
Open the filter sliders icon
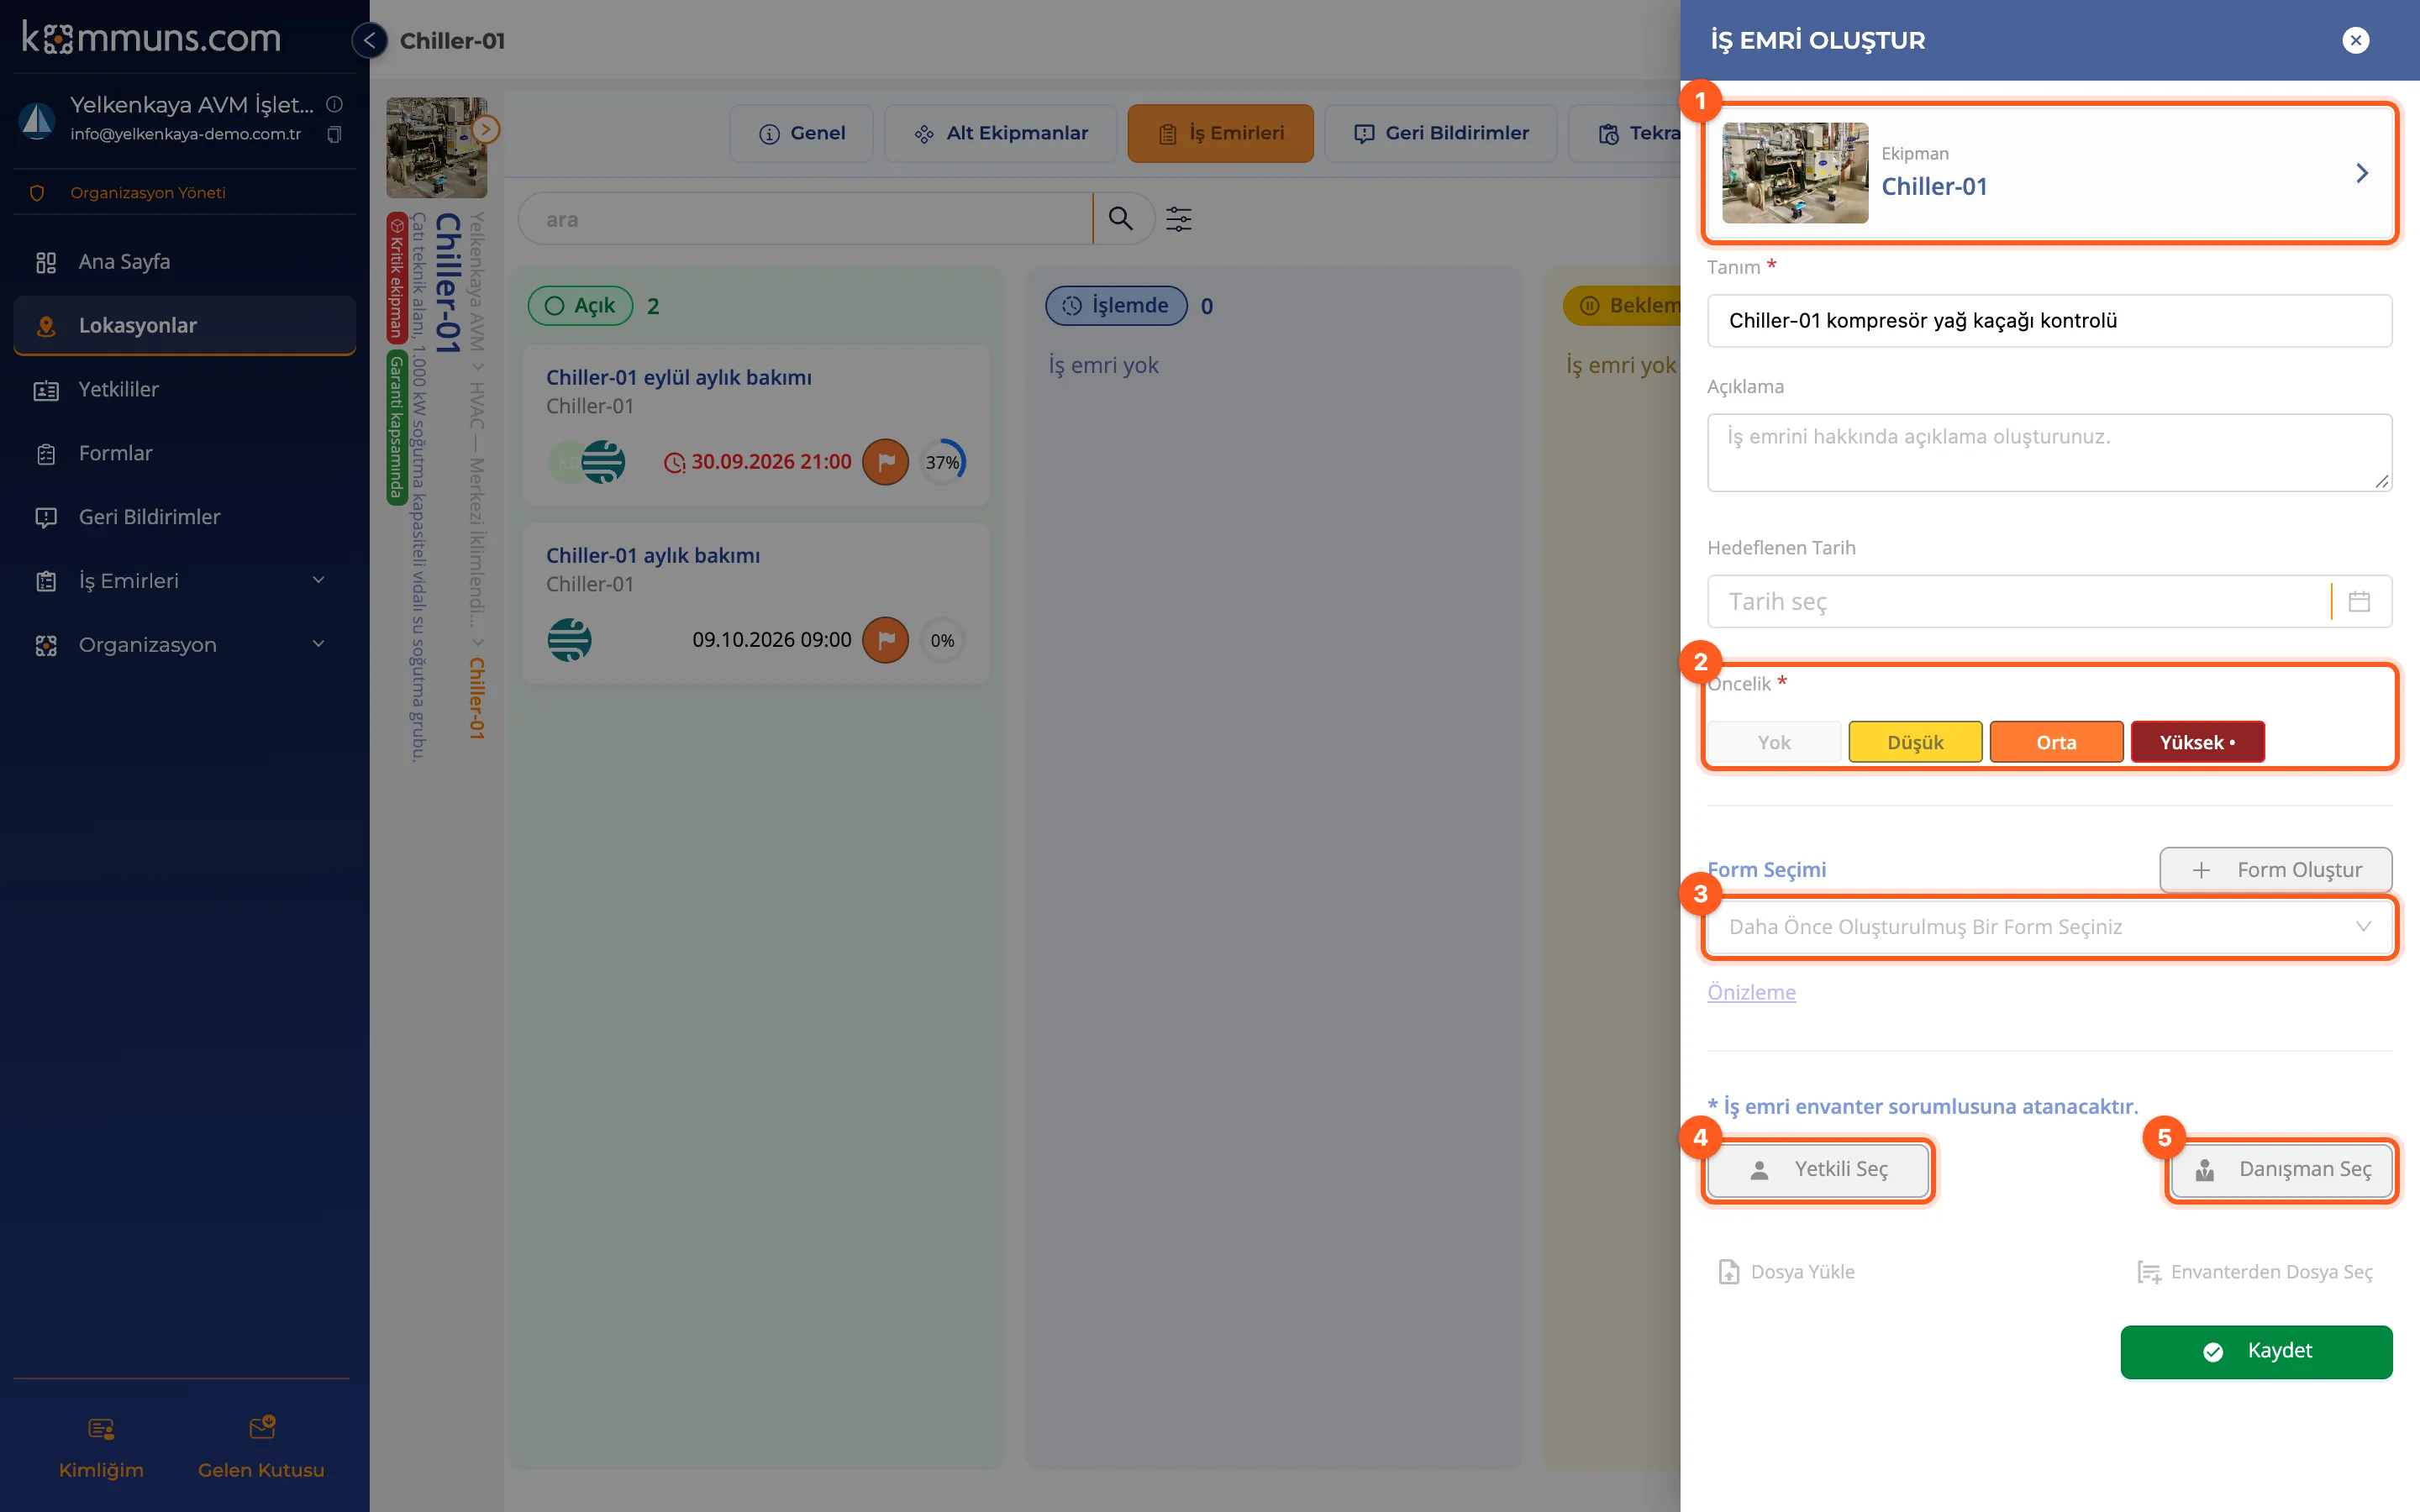click(1179, 219)
